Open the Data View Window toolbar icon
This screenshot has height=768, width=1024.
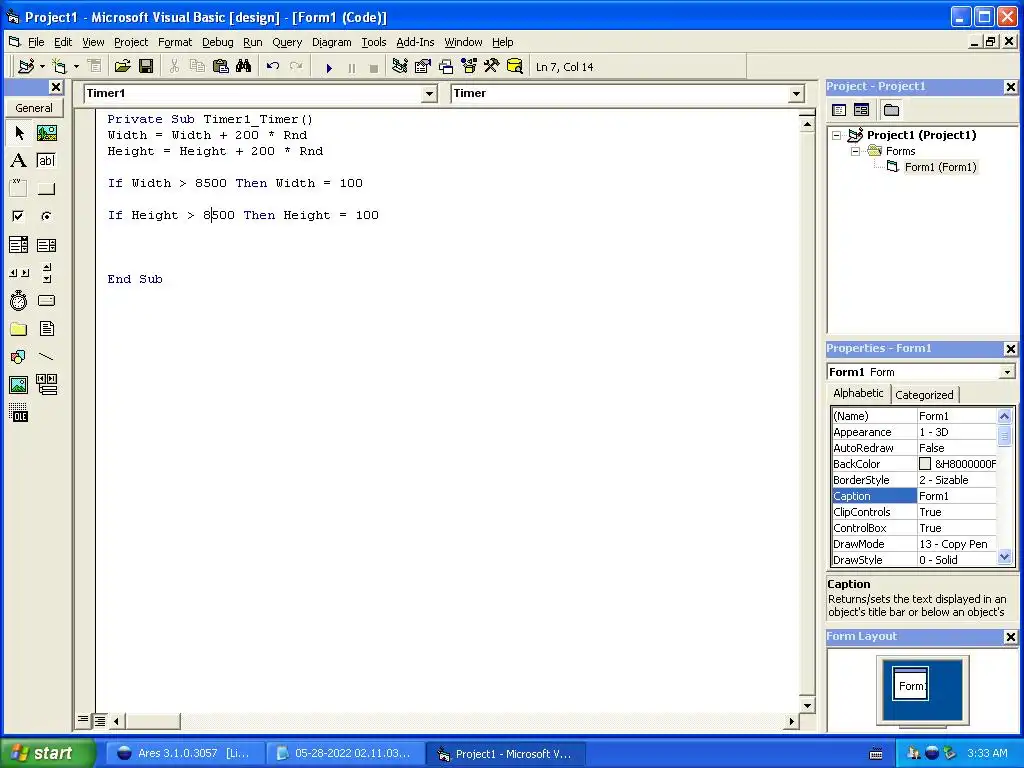(515, 67)
